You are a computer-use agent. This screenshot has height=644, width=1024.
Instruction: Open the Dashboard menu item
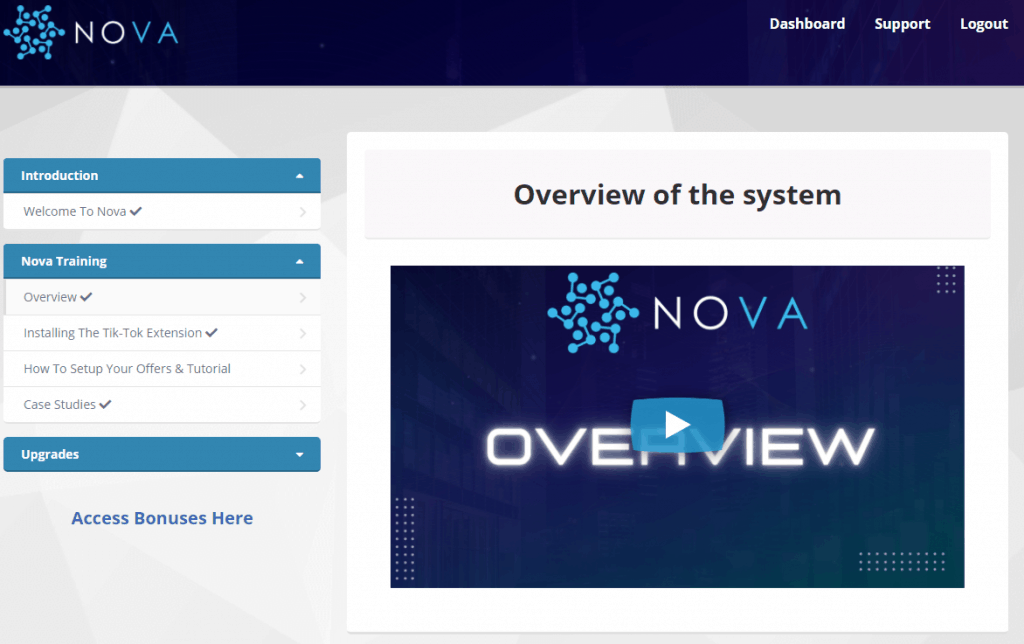click(807, 24)
